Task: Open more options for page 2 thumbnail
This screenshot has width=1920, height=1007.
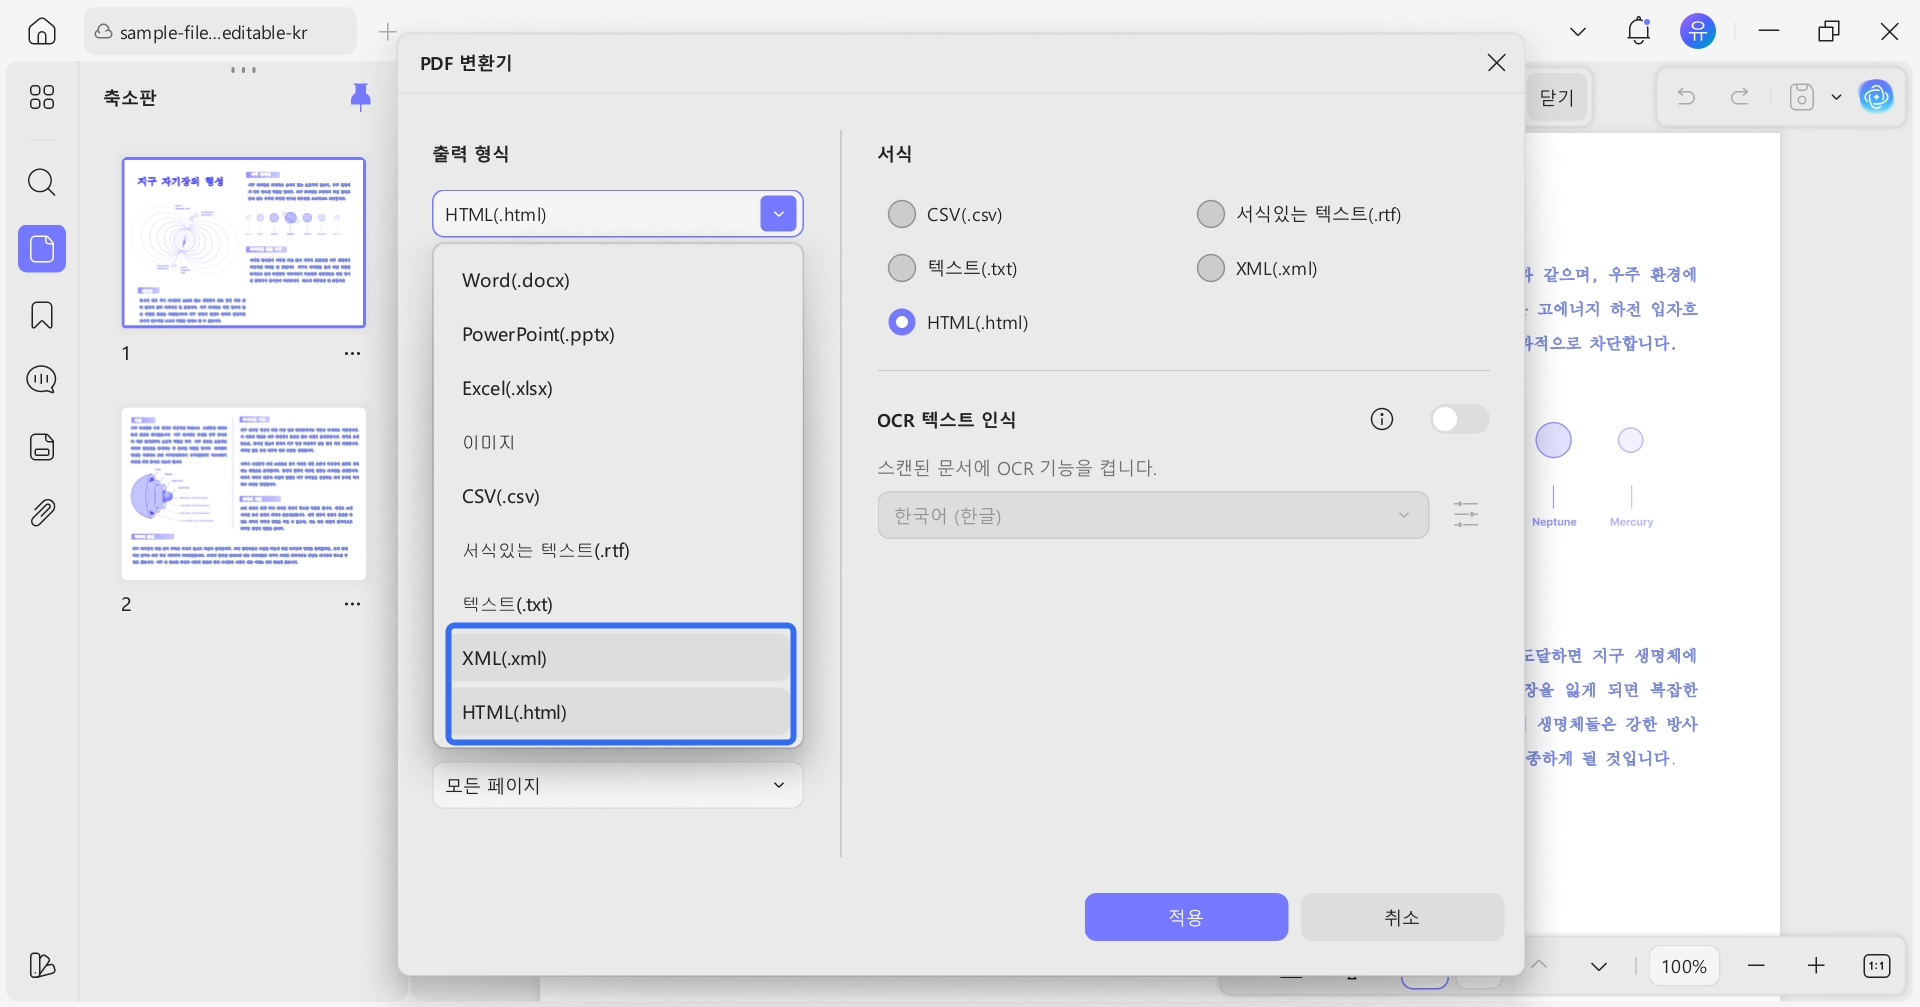Action: 352,604
